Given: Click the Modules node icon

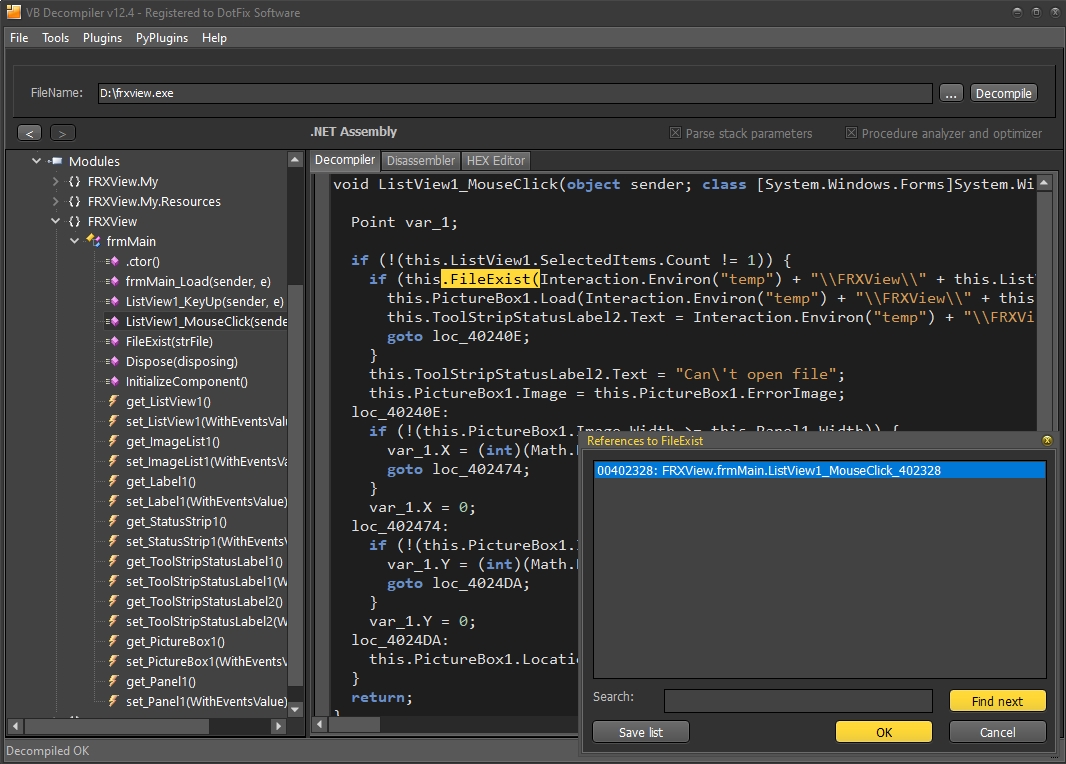Looking at the screenshot, I should pos(55,161).
